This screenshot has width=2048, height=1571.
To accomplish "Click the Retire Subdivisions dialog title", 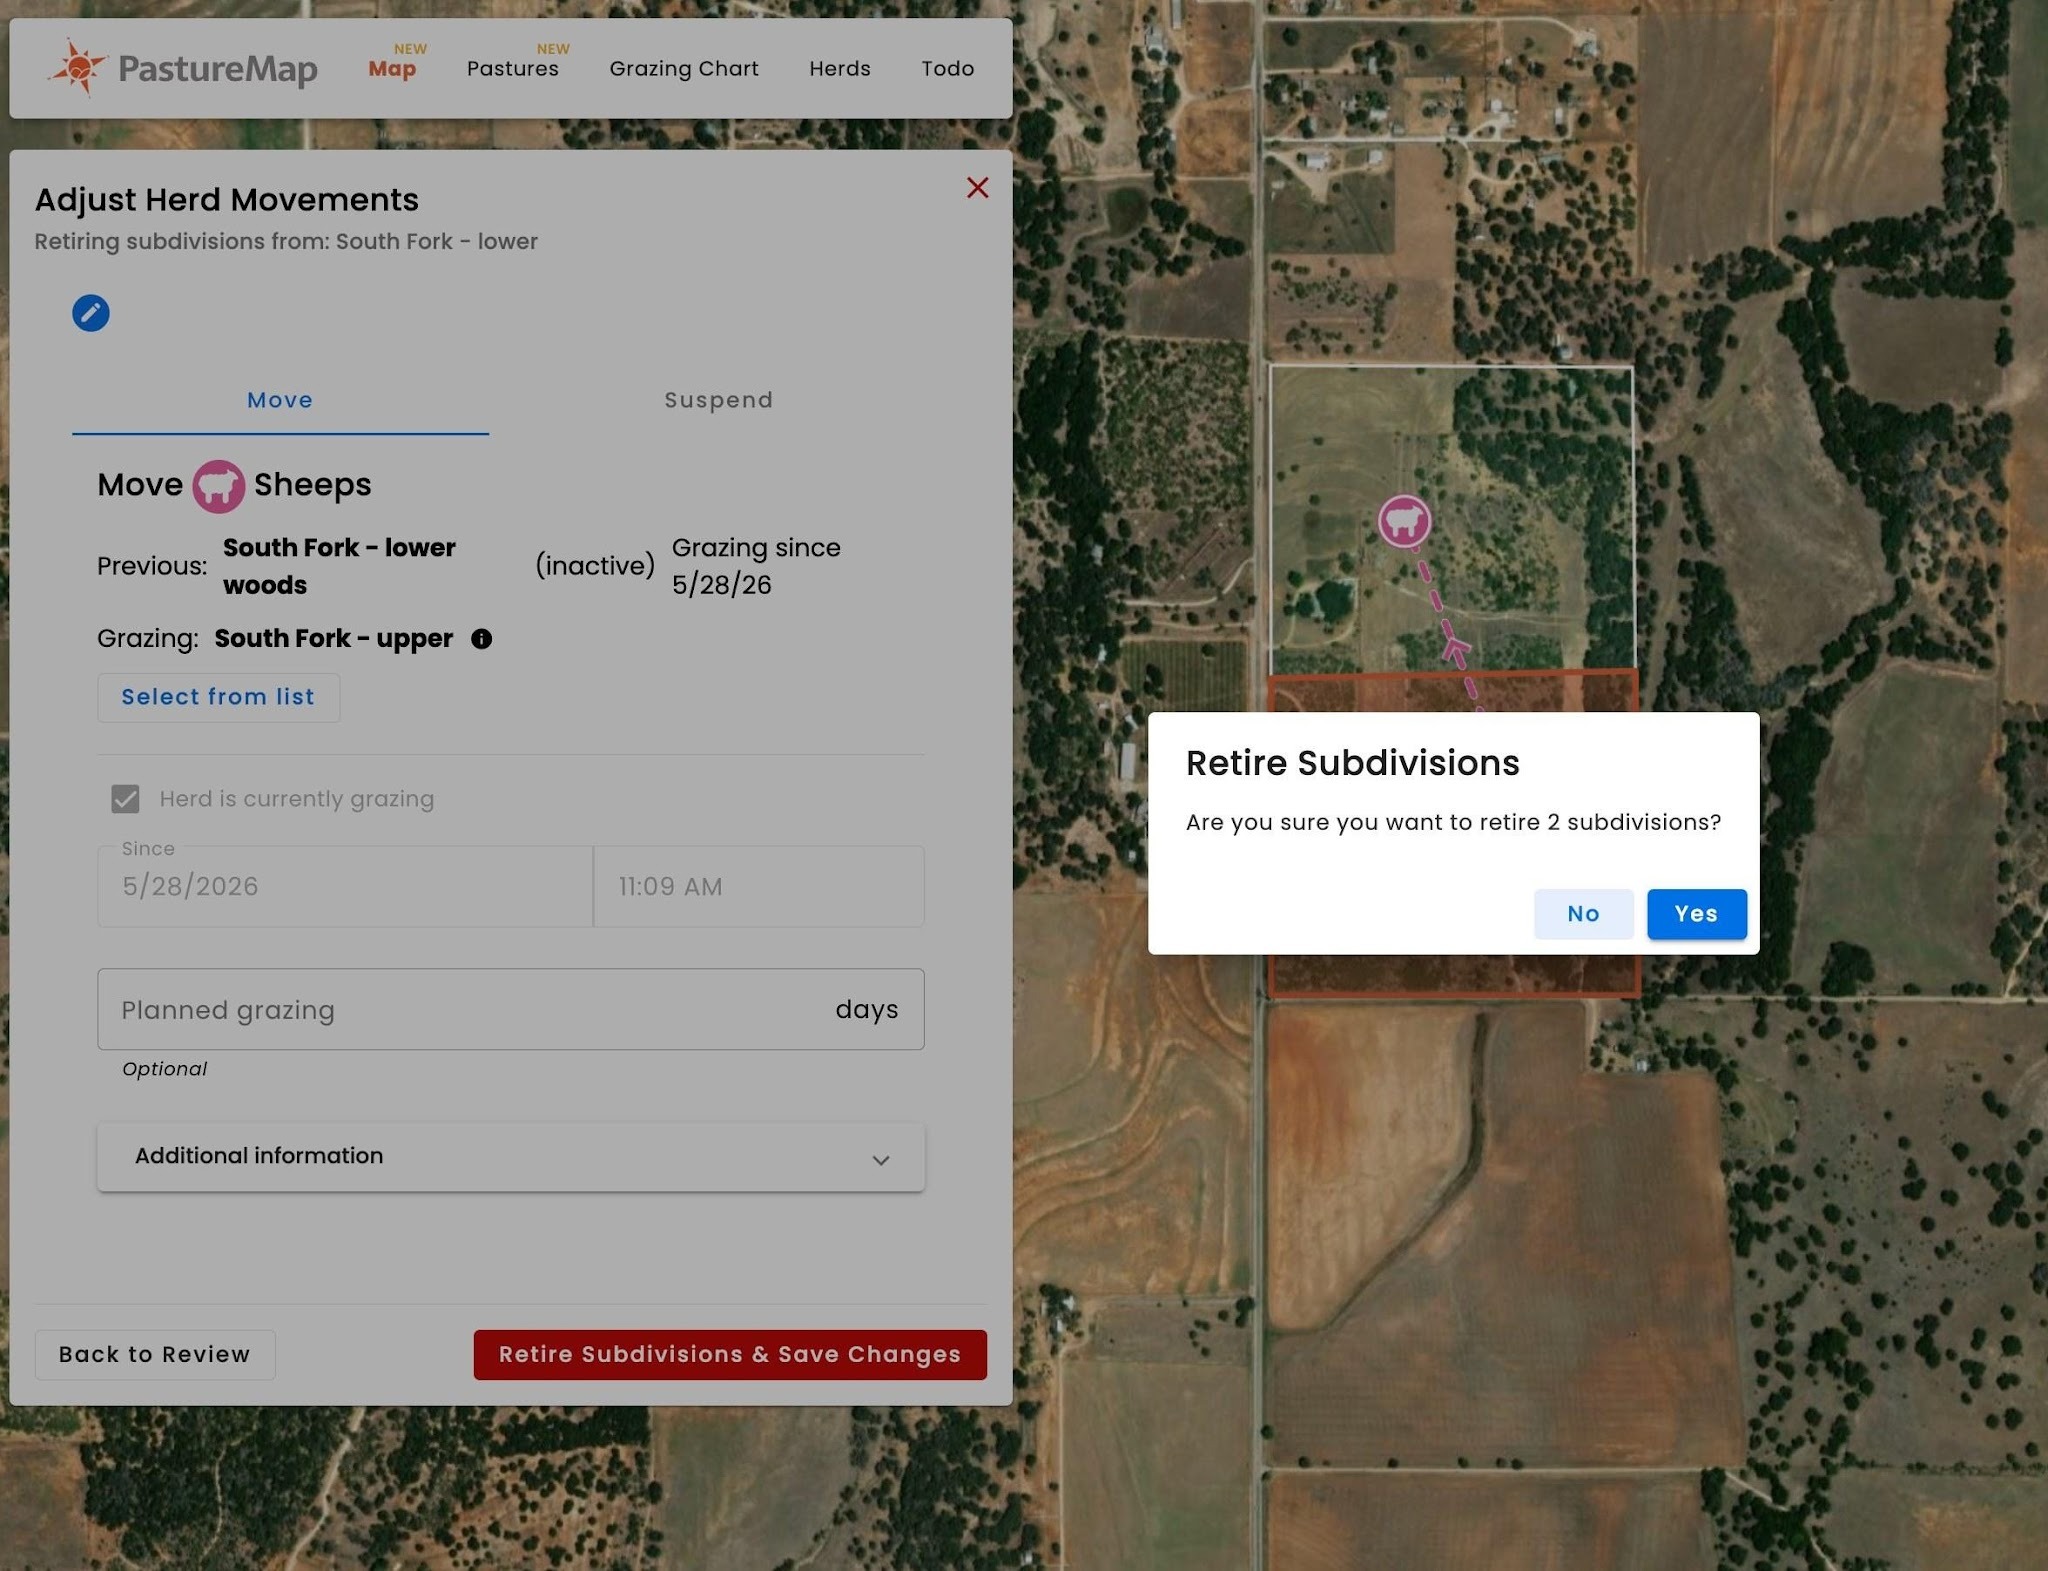I will pyautogui.click(x=1353, y=763).
